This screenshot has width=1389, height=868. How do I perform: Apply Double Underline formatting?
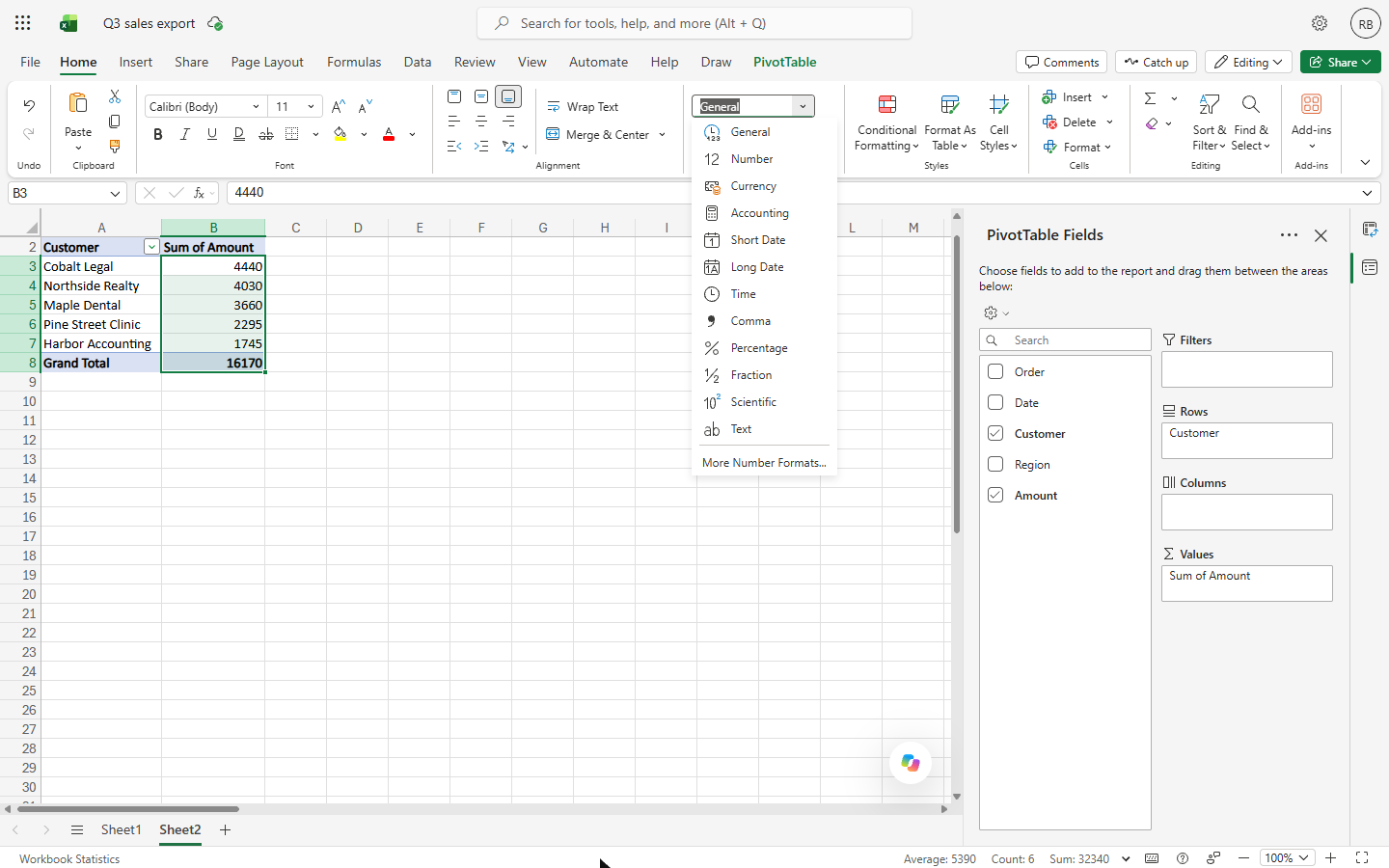click(239, 134)
